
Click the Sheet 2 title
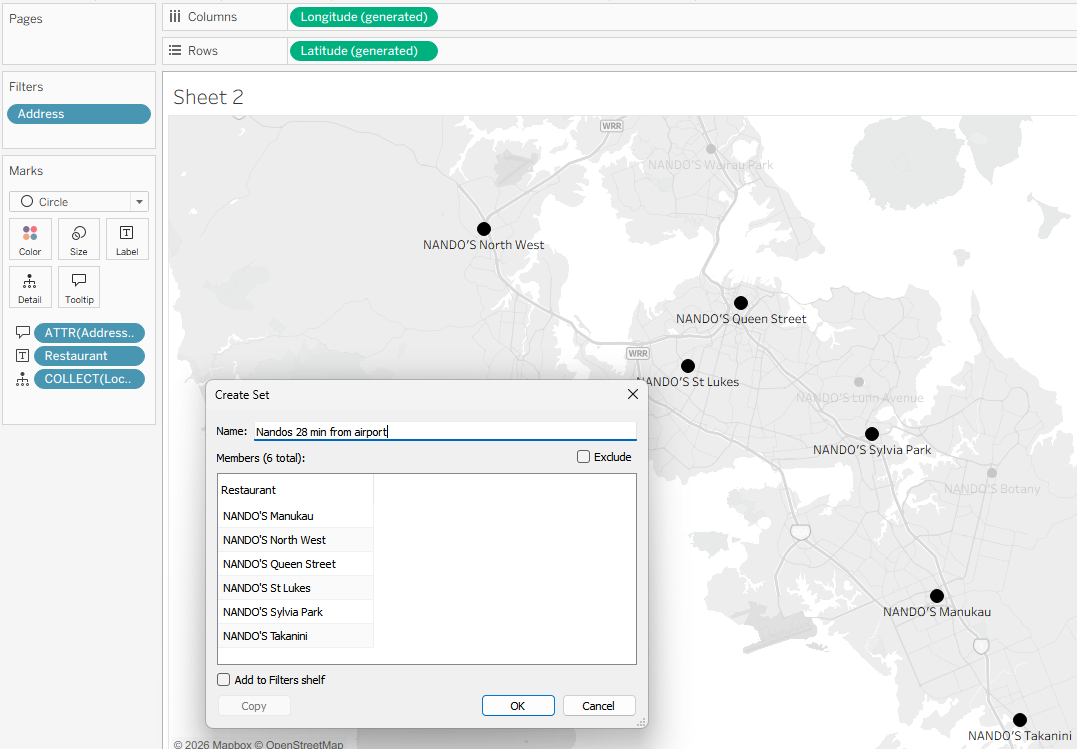[208, 97]
